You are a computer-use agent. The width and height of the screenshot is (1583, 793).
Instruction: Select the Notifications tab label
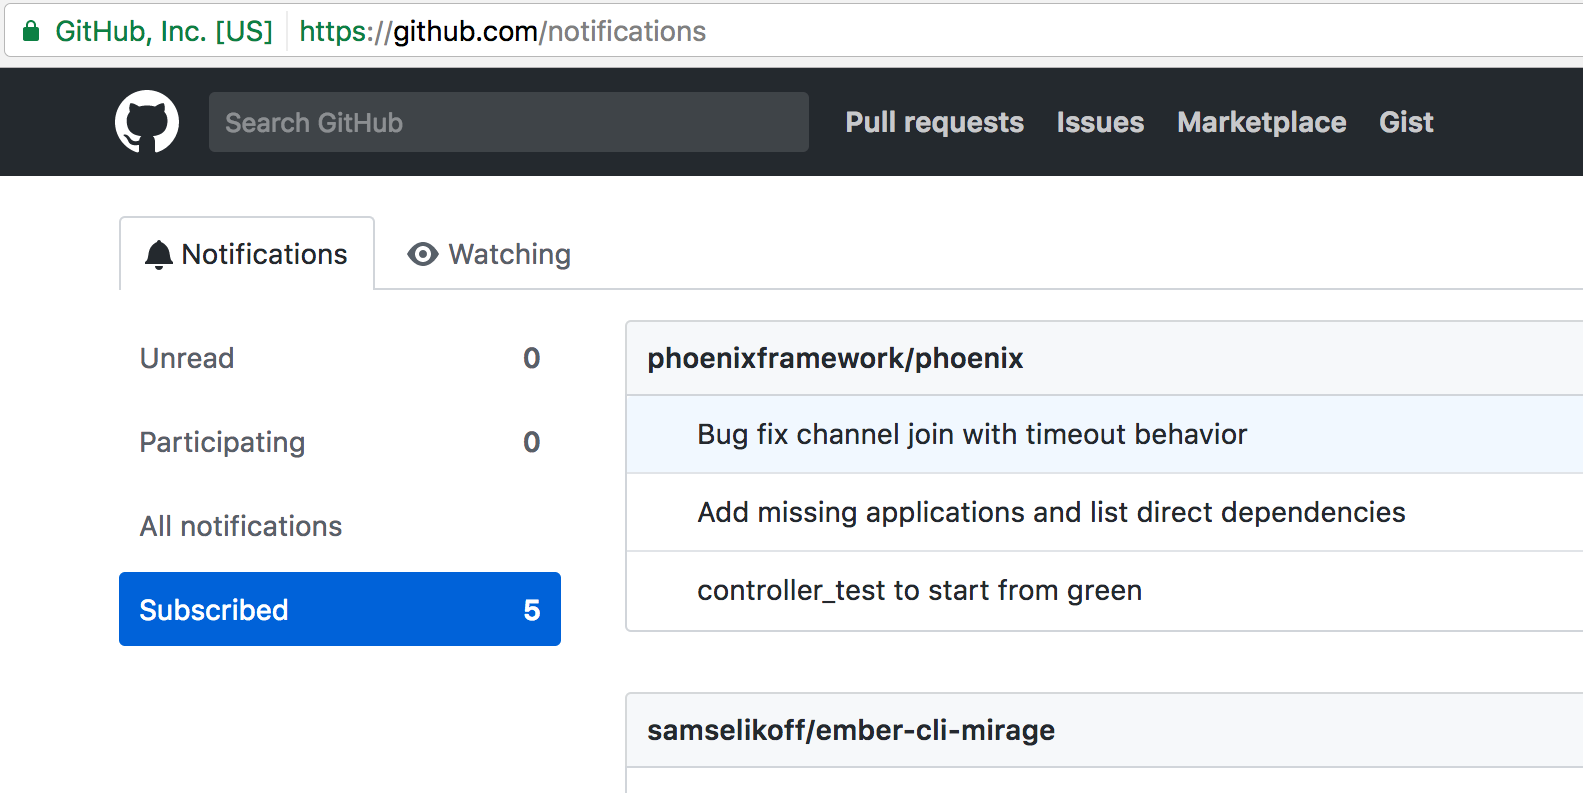(x=264, y=254)
